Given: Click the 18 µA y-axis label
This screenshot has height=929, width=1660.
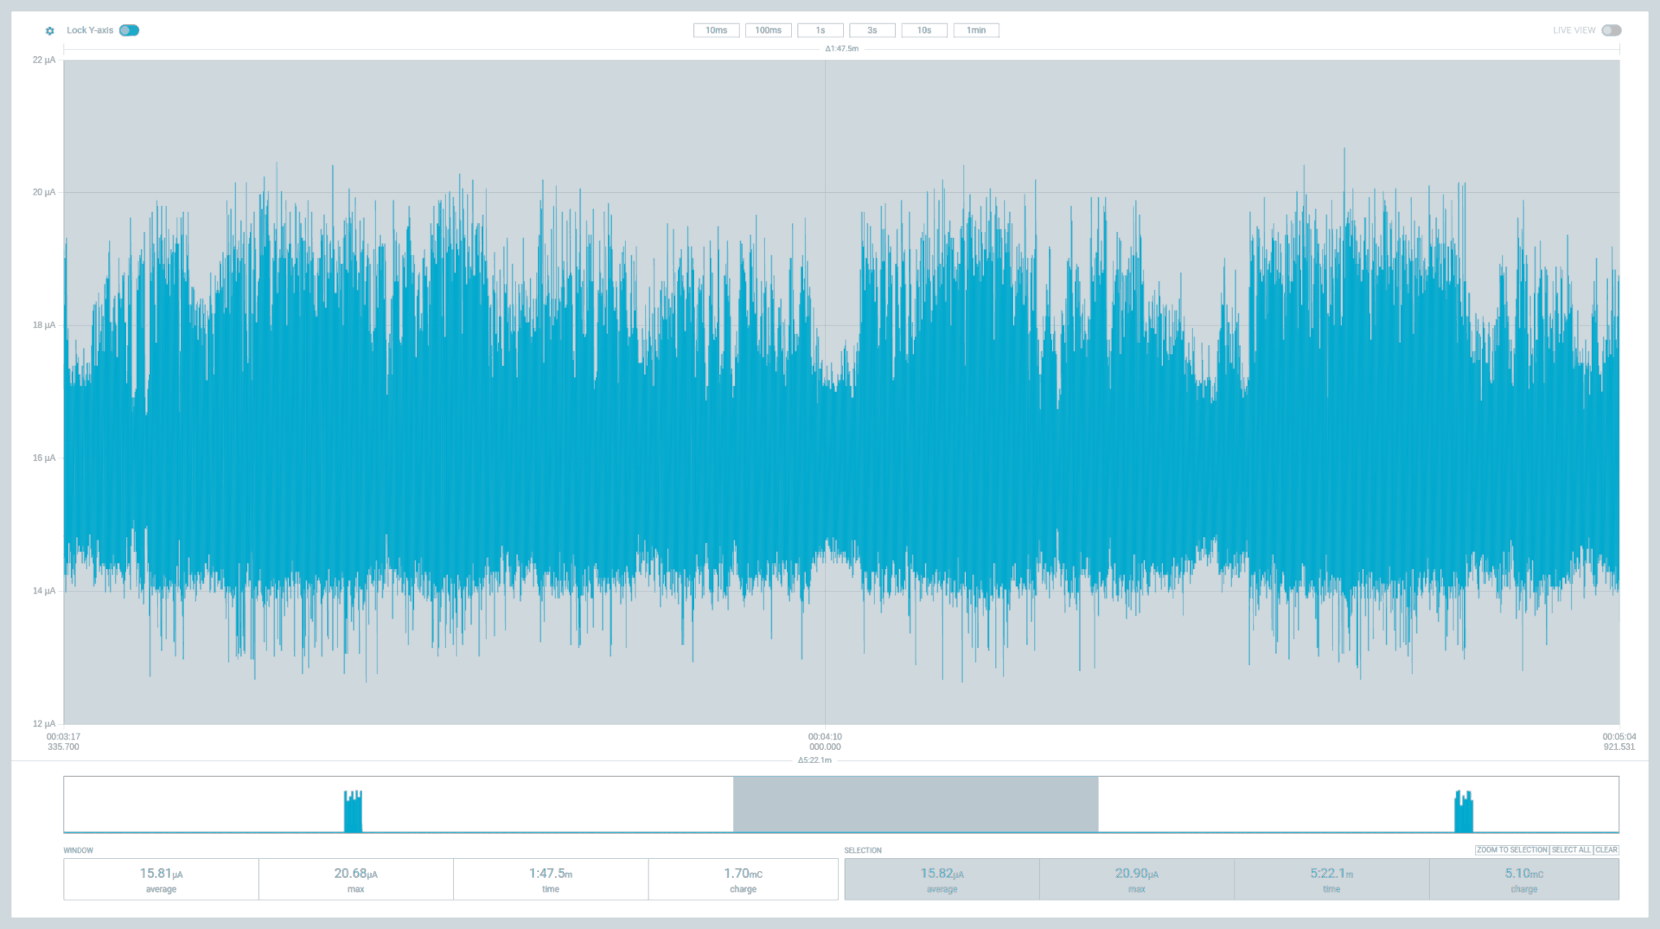Looking at the screenshot, I should pyautogui.click(x=44, y=325).
